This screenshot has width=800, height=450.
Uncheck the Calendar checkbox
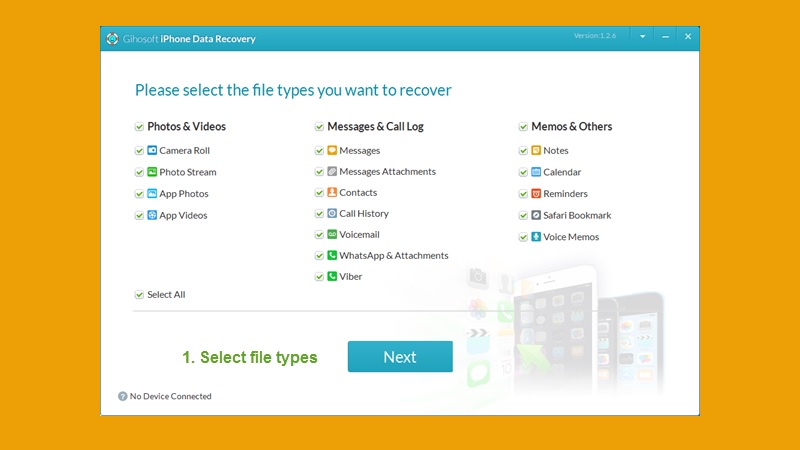pyautogui.click(x=523, y=172)
